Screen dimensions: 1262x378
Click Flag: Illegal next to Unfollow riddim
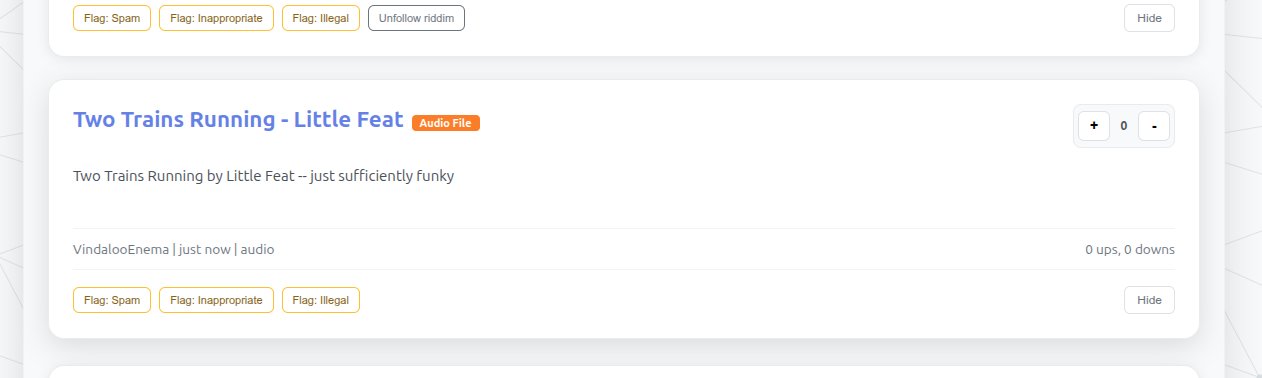321,18
